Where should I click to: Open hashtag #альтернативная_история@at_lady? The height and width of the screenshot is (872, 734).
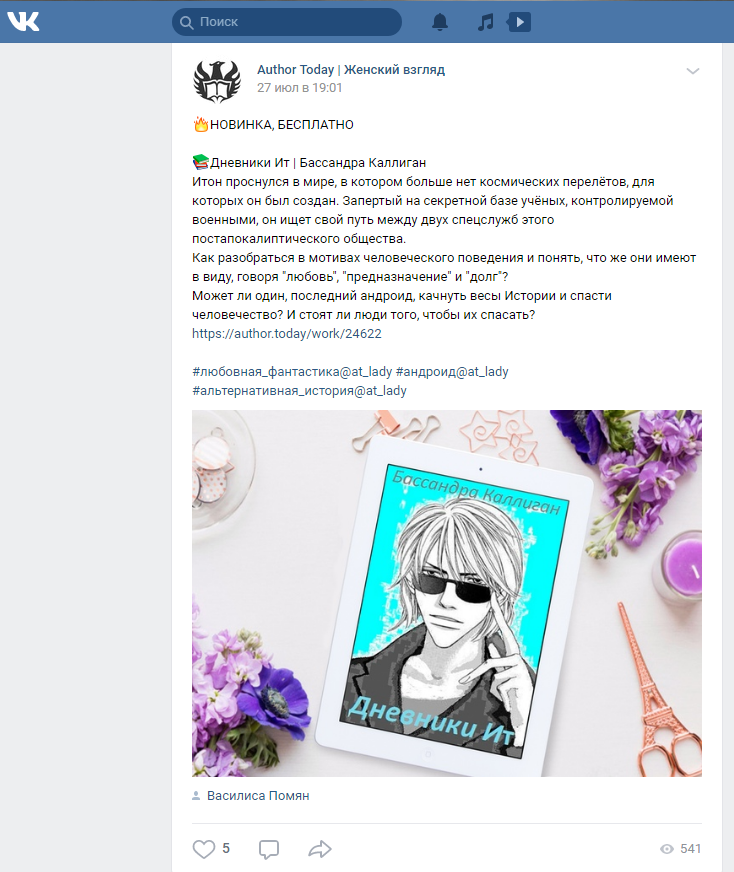point(299,391)
